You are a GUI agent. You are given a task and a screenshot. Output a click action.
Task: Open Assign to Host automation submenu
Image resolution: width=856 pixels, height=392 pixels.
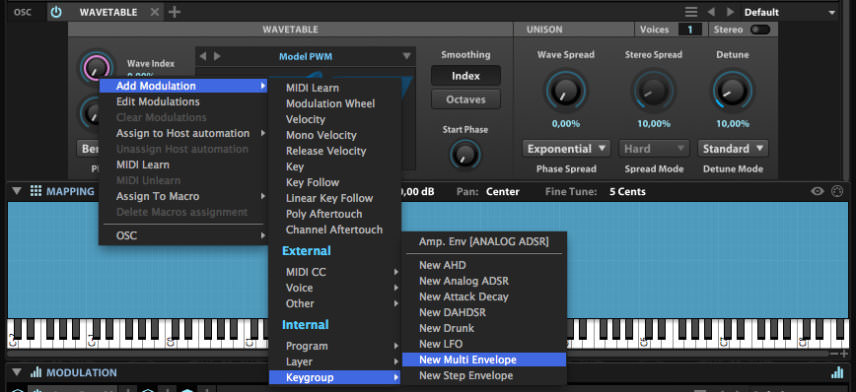coord(183,133)
